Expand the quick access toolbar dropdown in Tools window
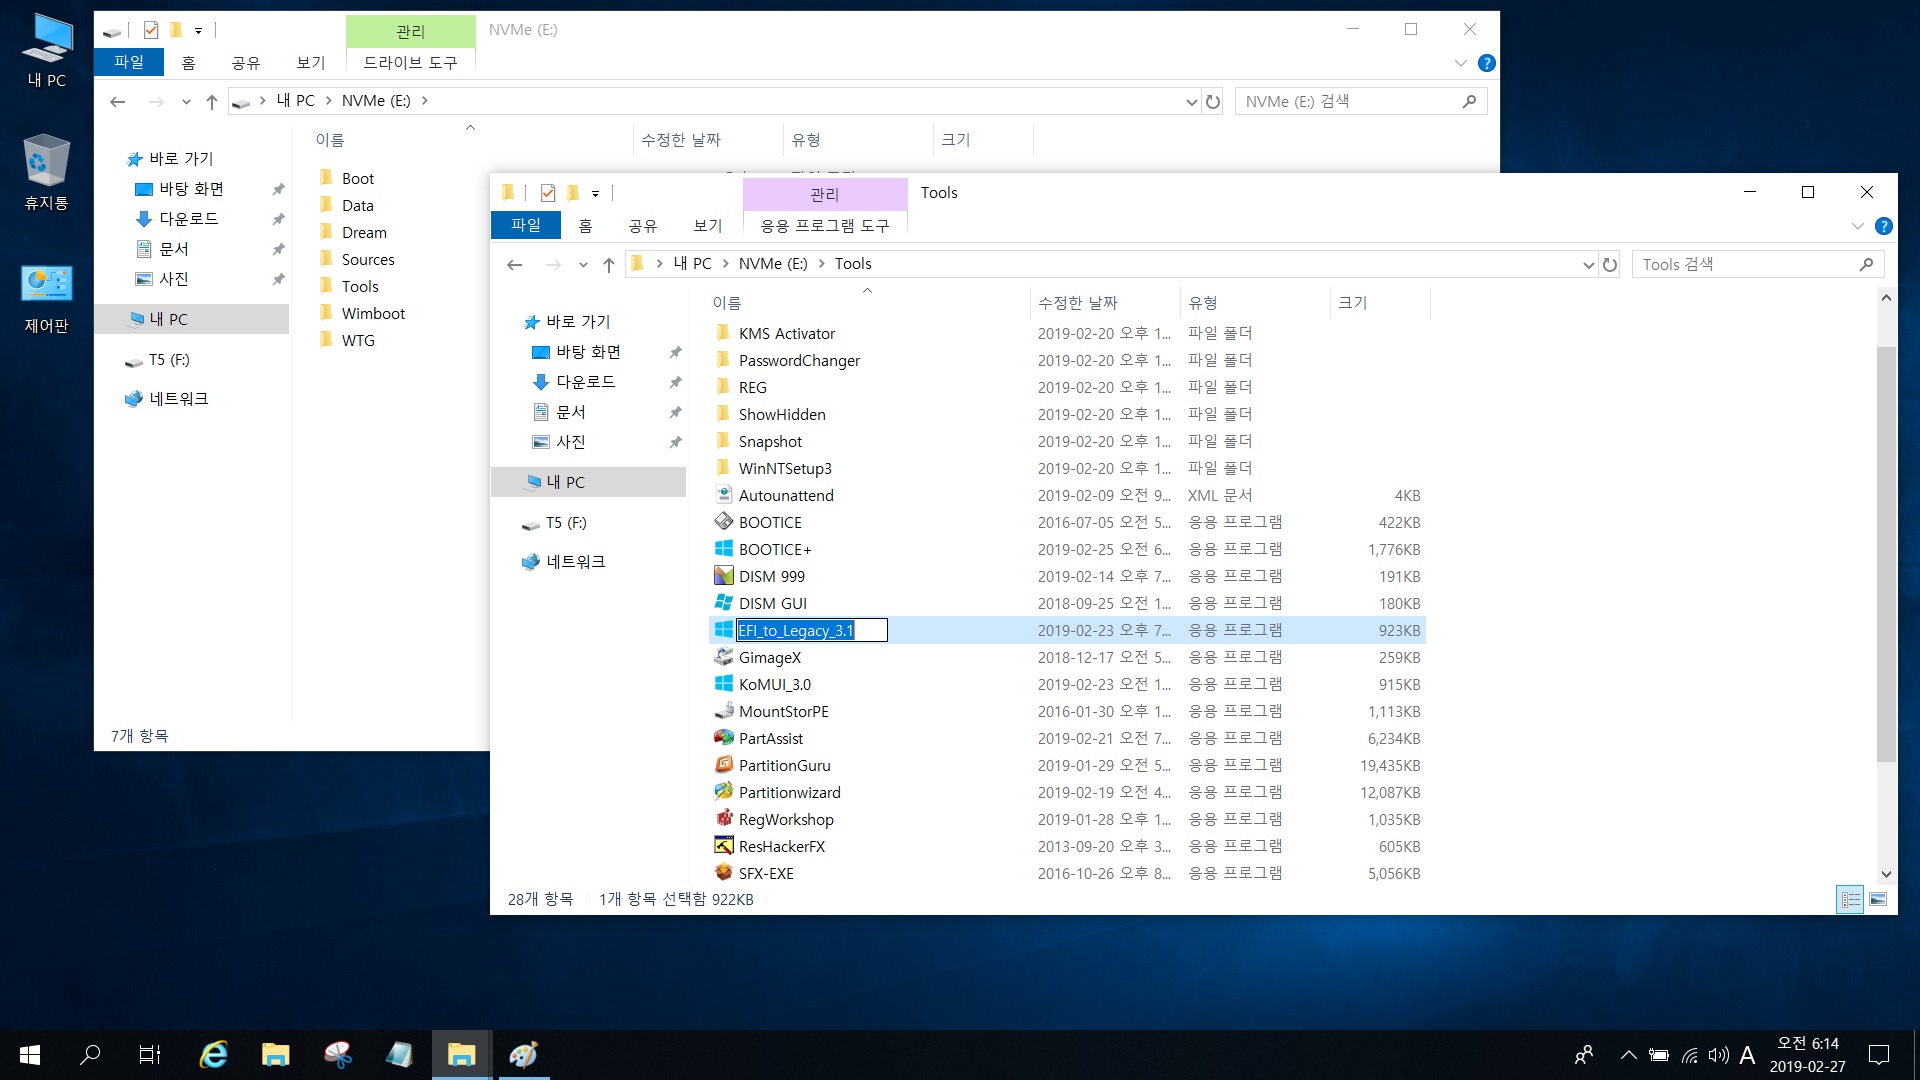 [595, 194]
